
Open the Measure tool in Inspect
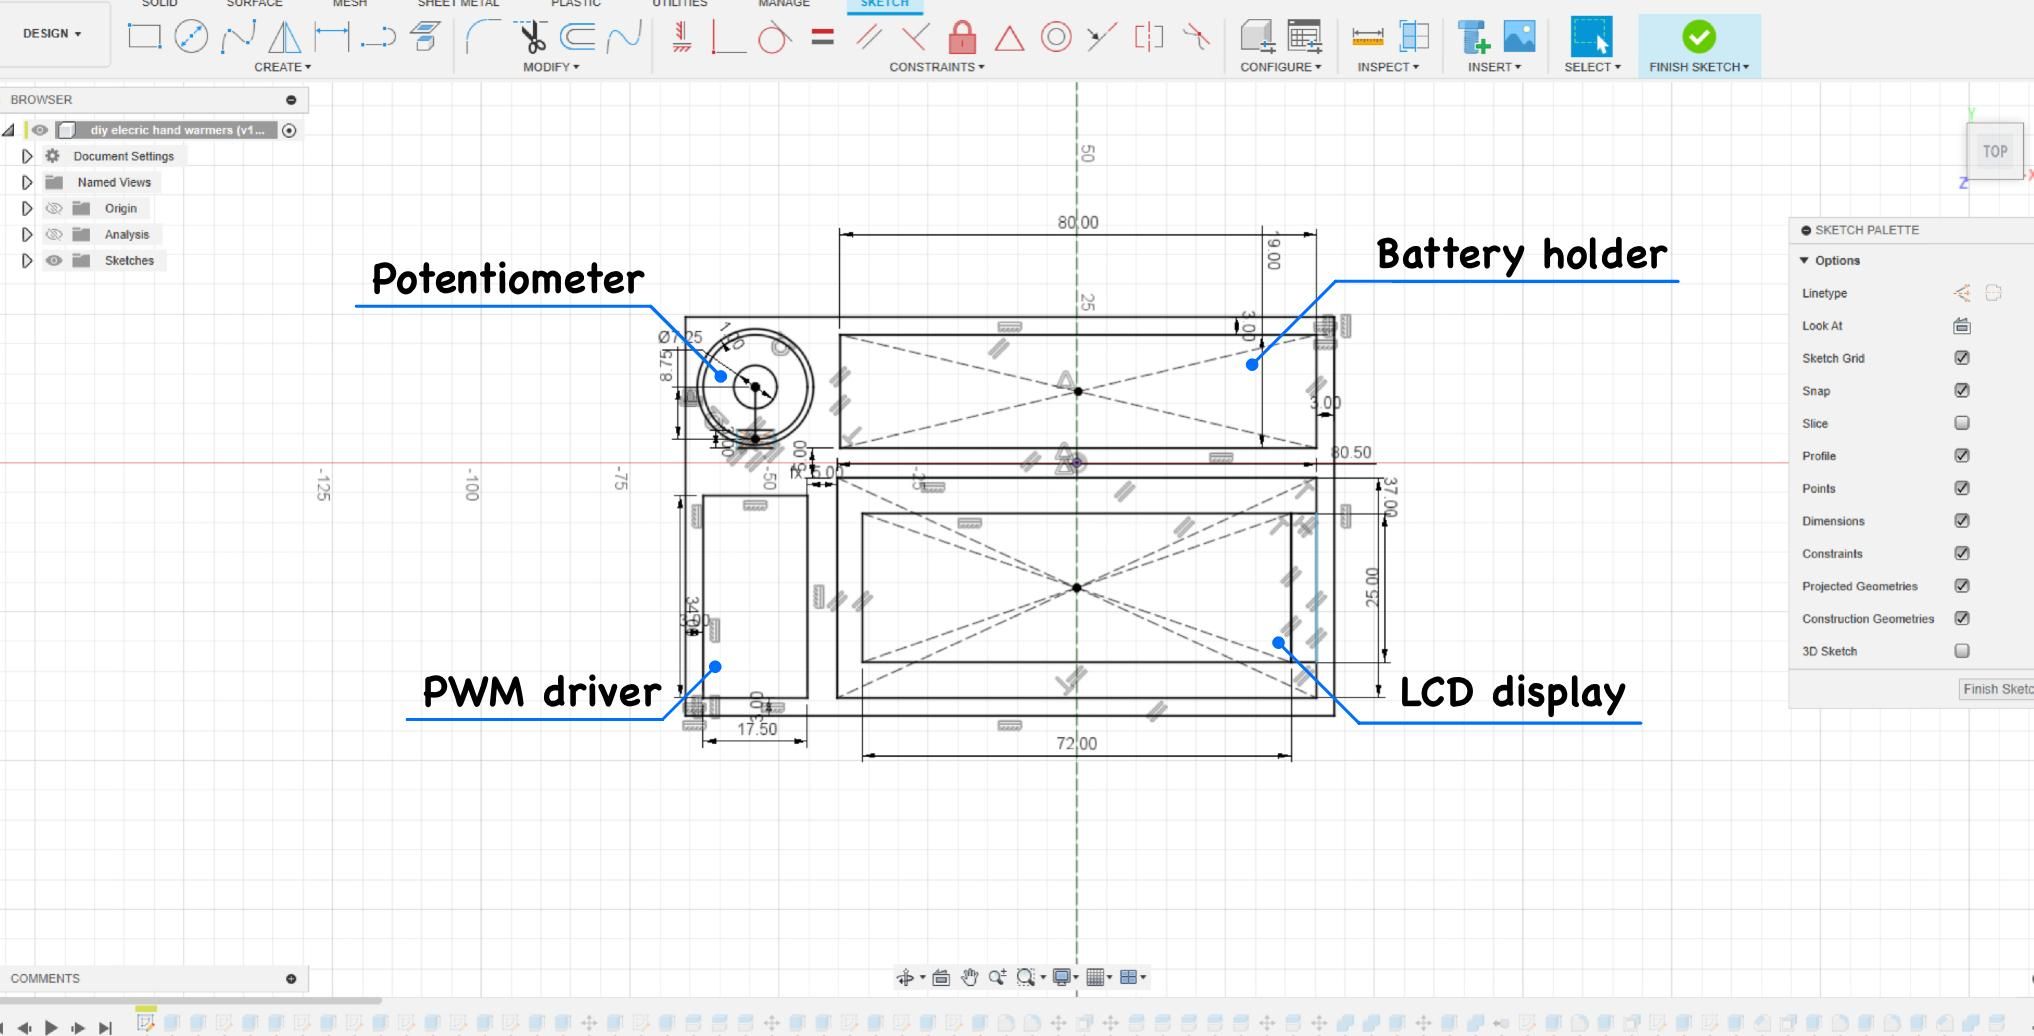pos(1367,37)
